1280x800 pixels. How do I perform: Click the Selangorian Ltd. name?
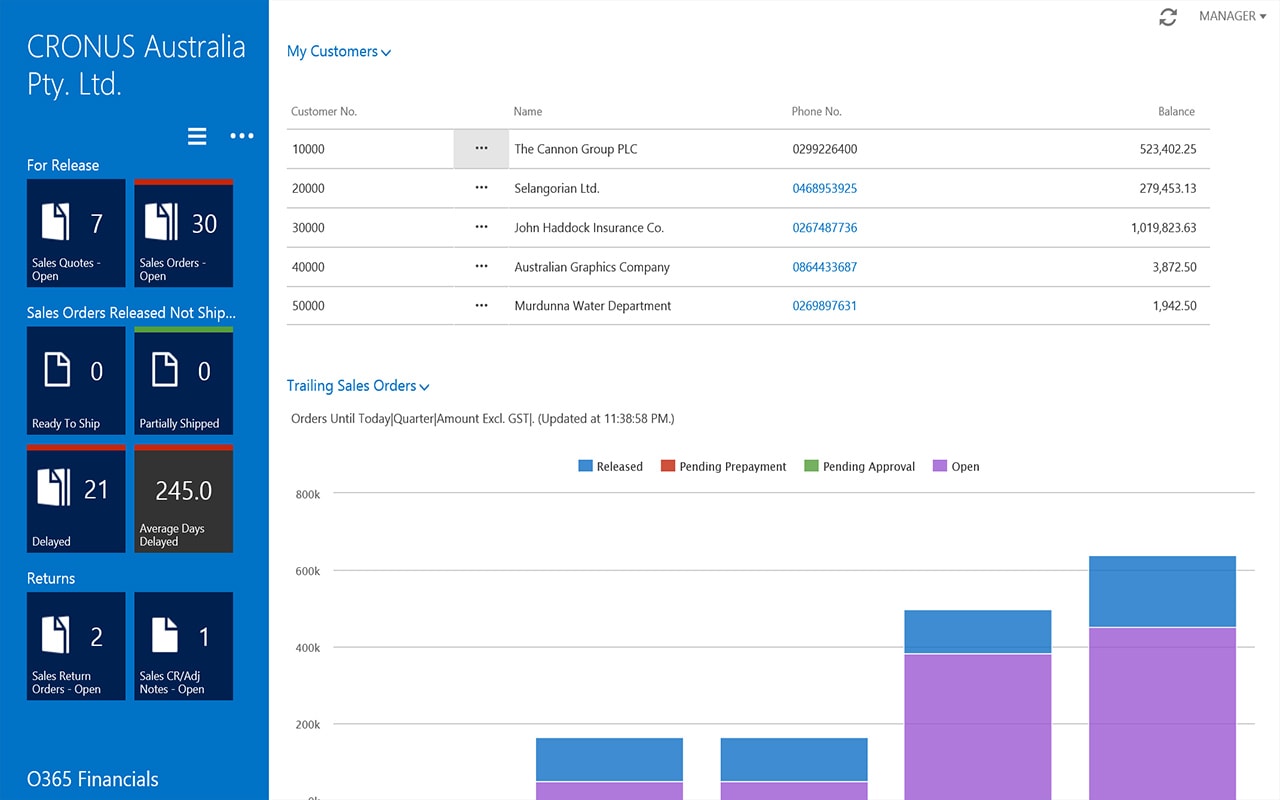pos(557,189)
